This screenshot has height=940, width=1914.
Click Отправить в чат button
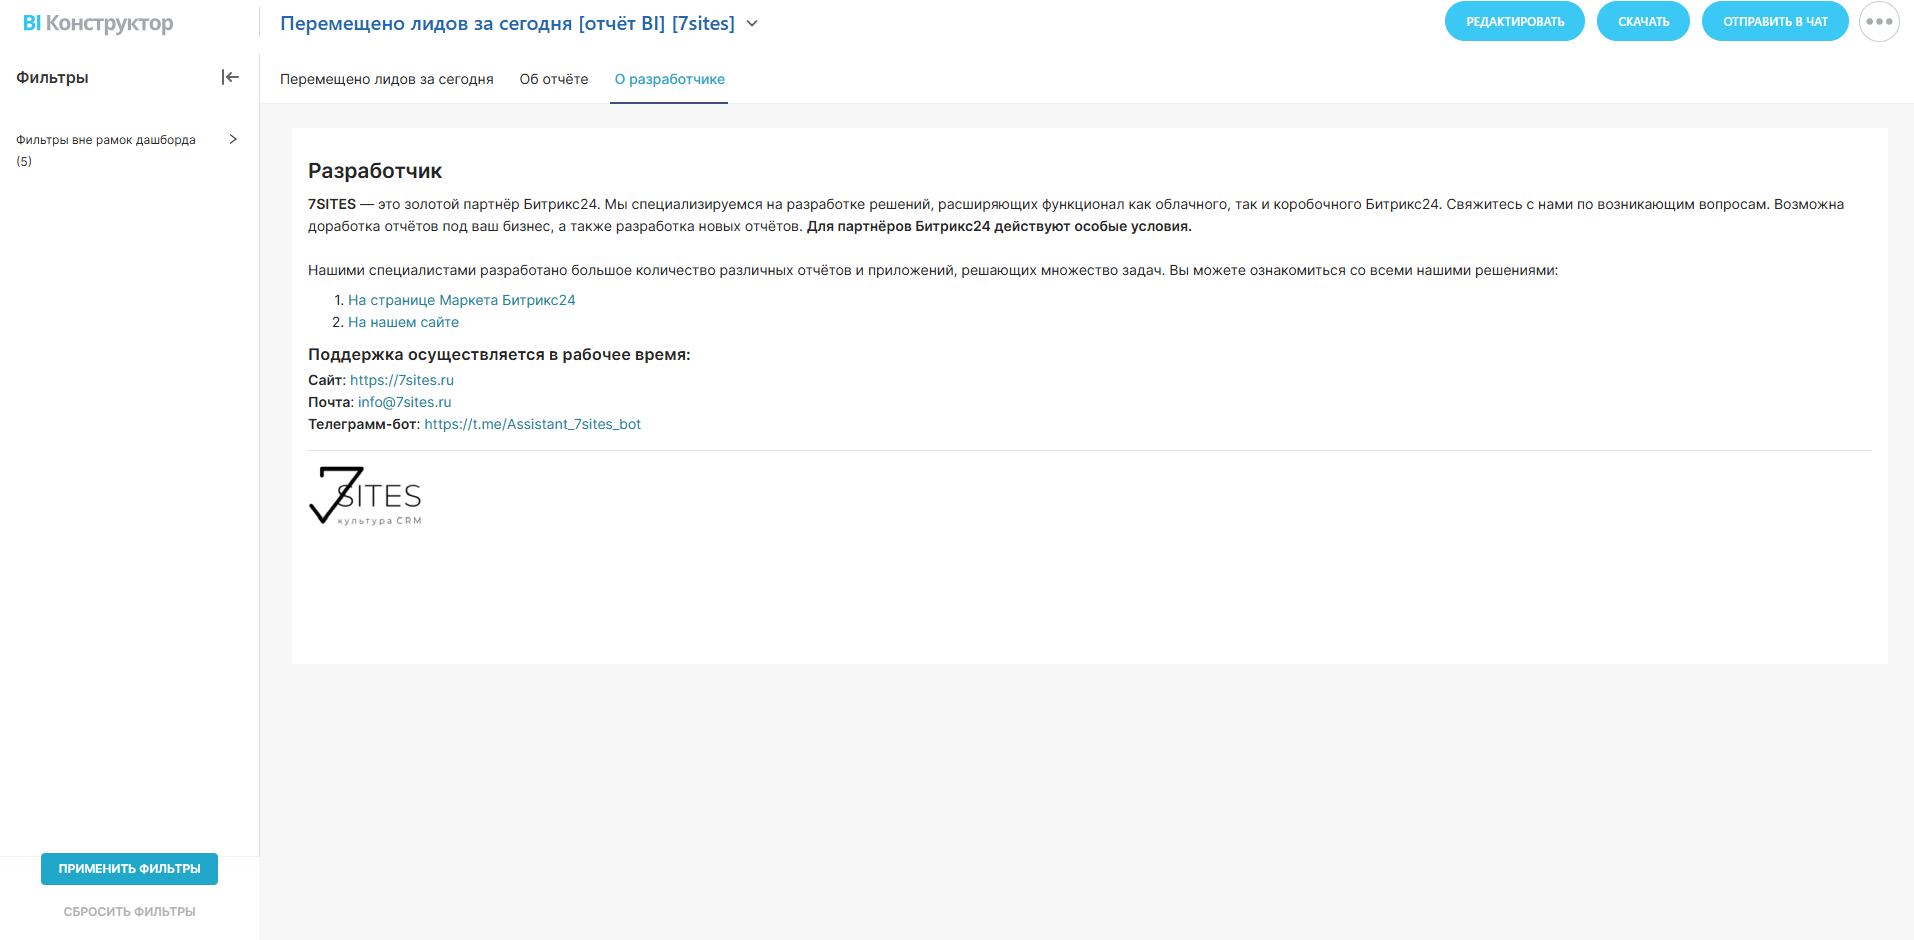click(1775, 22)
